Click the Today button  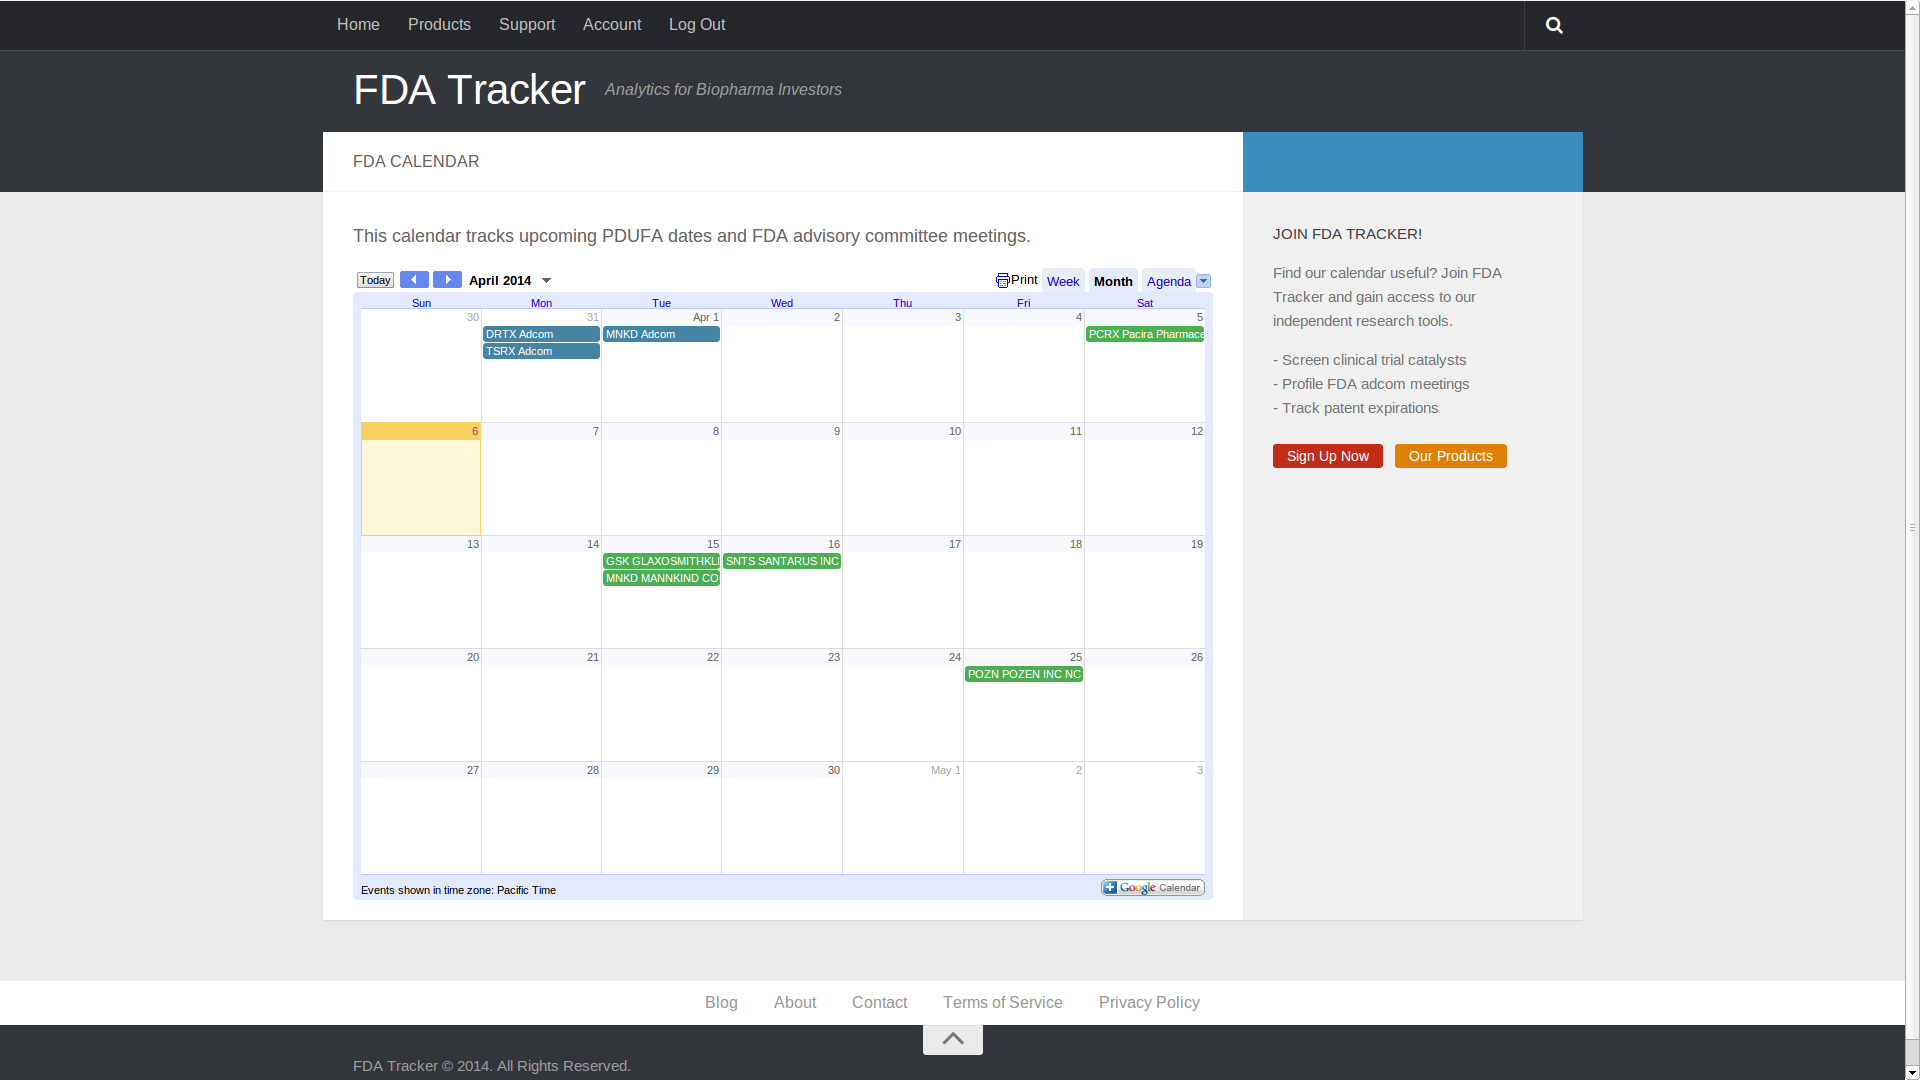(375, 280)
